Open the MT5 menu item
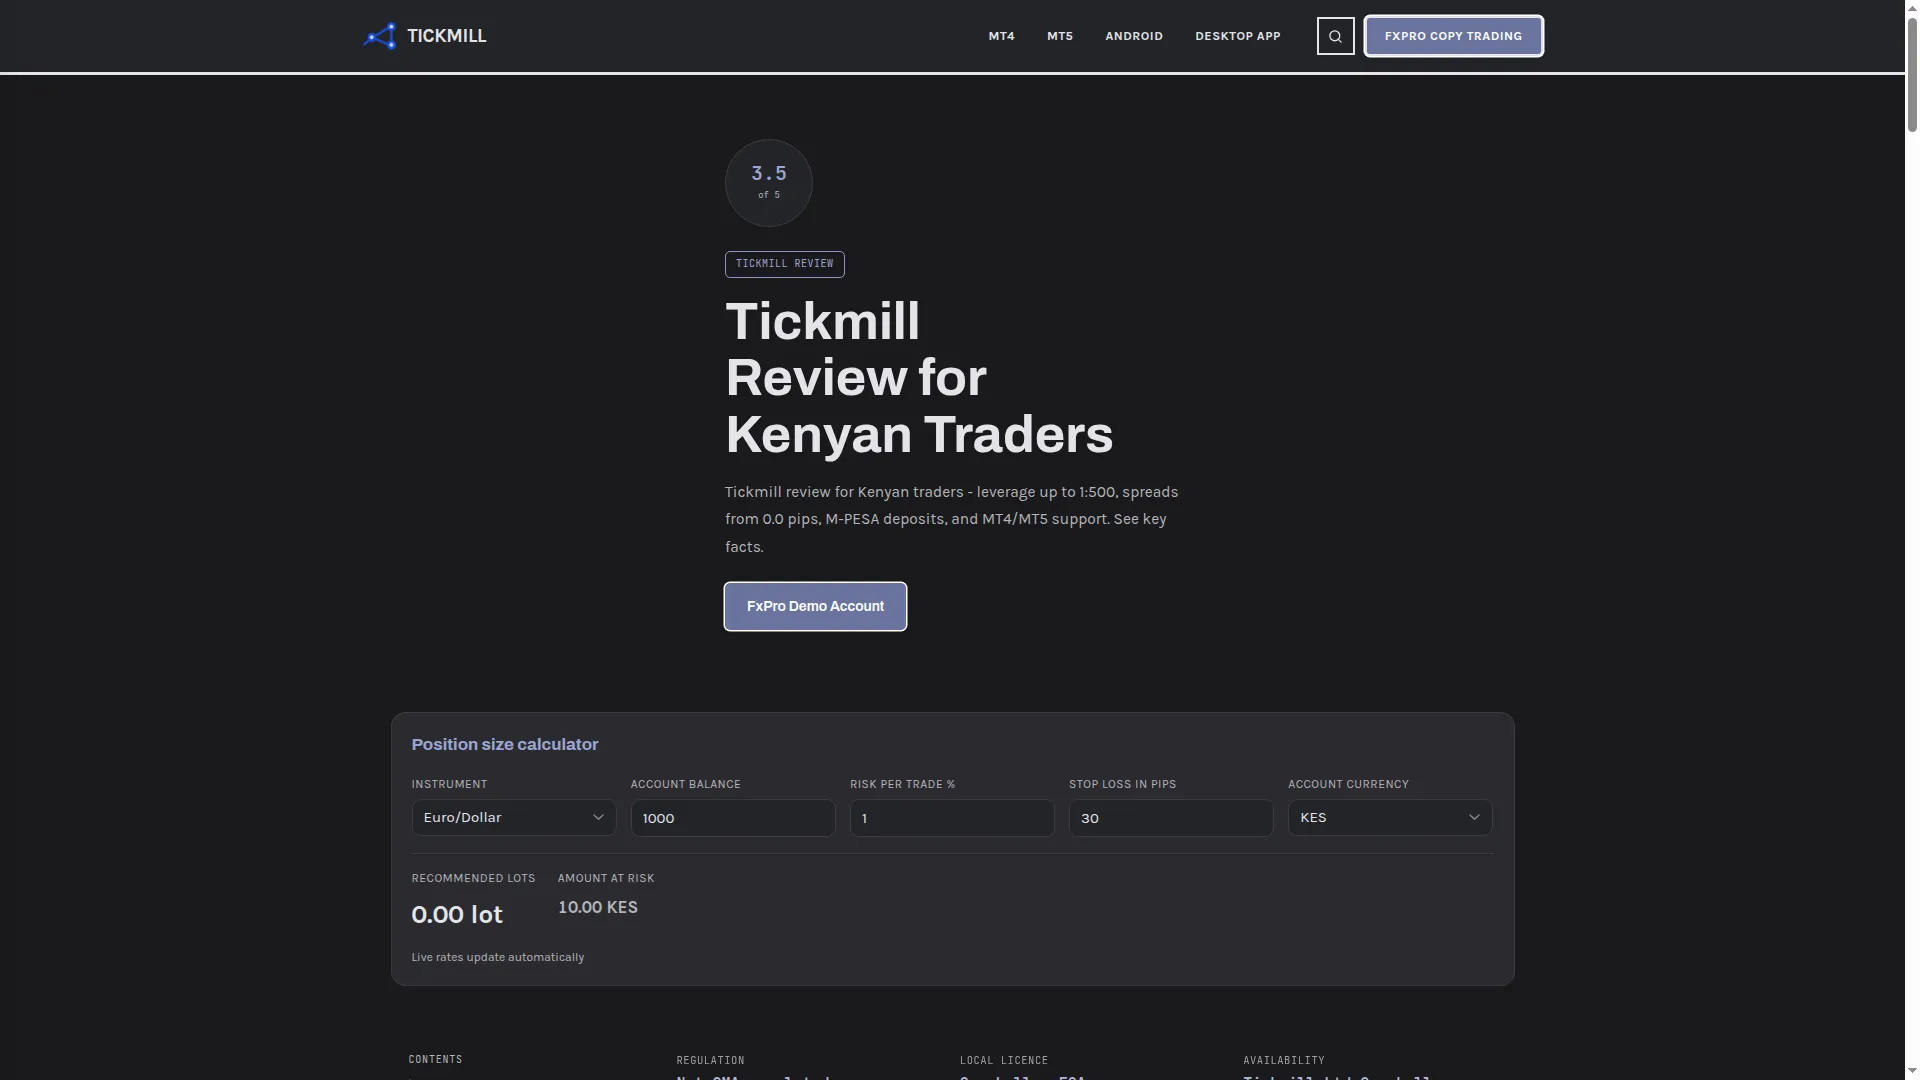The height and width of the screenshot is (1080, 1920). [1060, 36]
